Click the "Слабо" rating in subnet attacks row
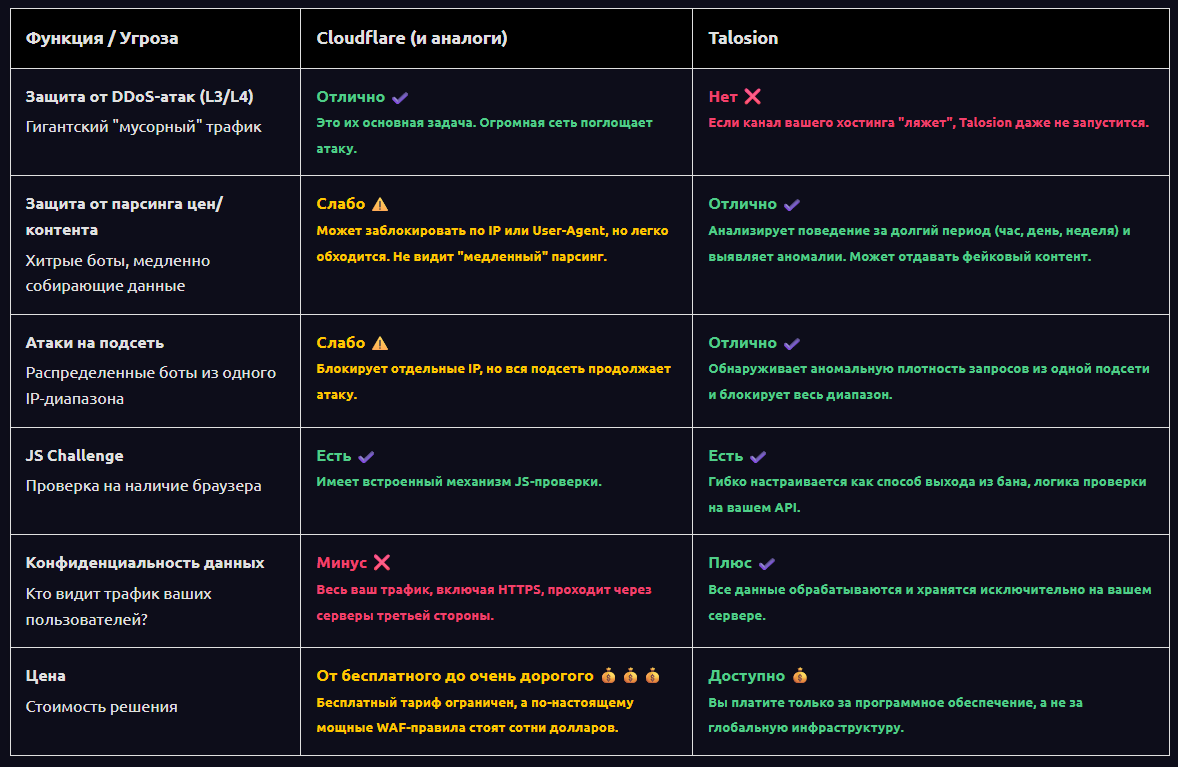This screenshot has height=767, width=1178. click(x=341, y=343)
